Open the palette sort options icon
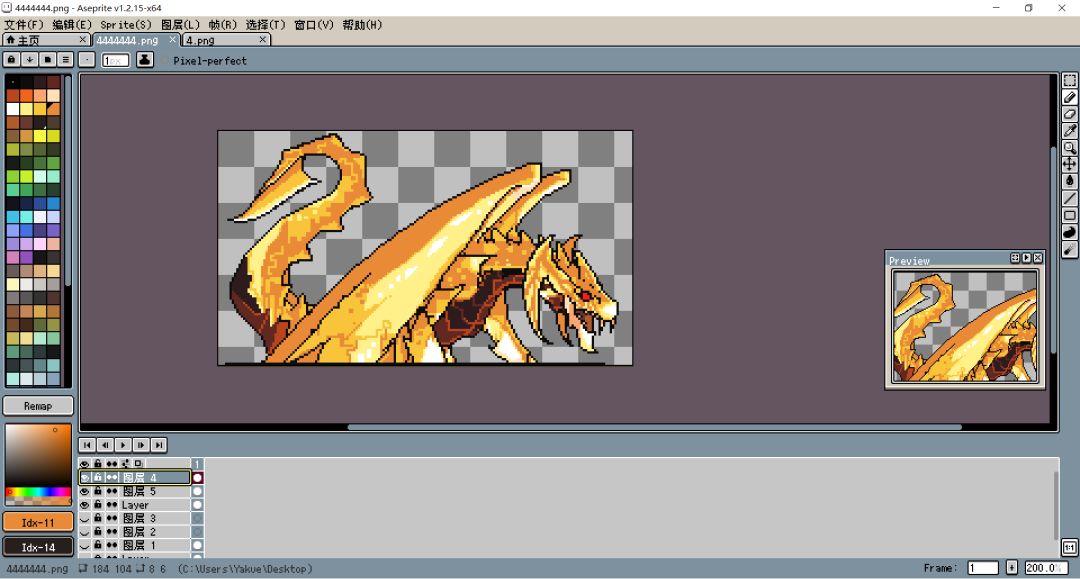The image size is (1080, 579). click(x=29, y=60)
